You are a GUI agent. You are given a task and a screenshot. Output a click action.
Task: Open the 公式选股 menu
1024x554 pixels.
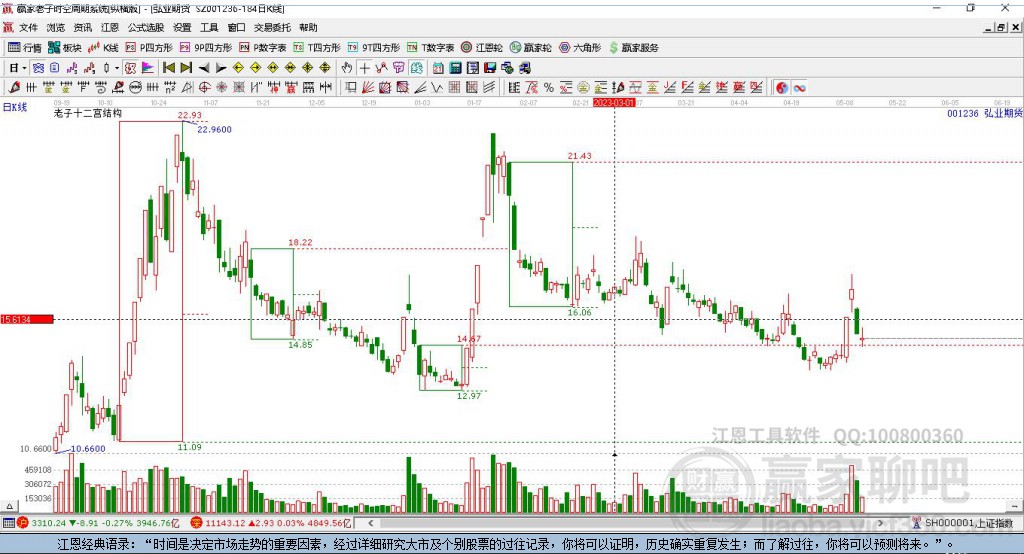click(146, 27)
